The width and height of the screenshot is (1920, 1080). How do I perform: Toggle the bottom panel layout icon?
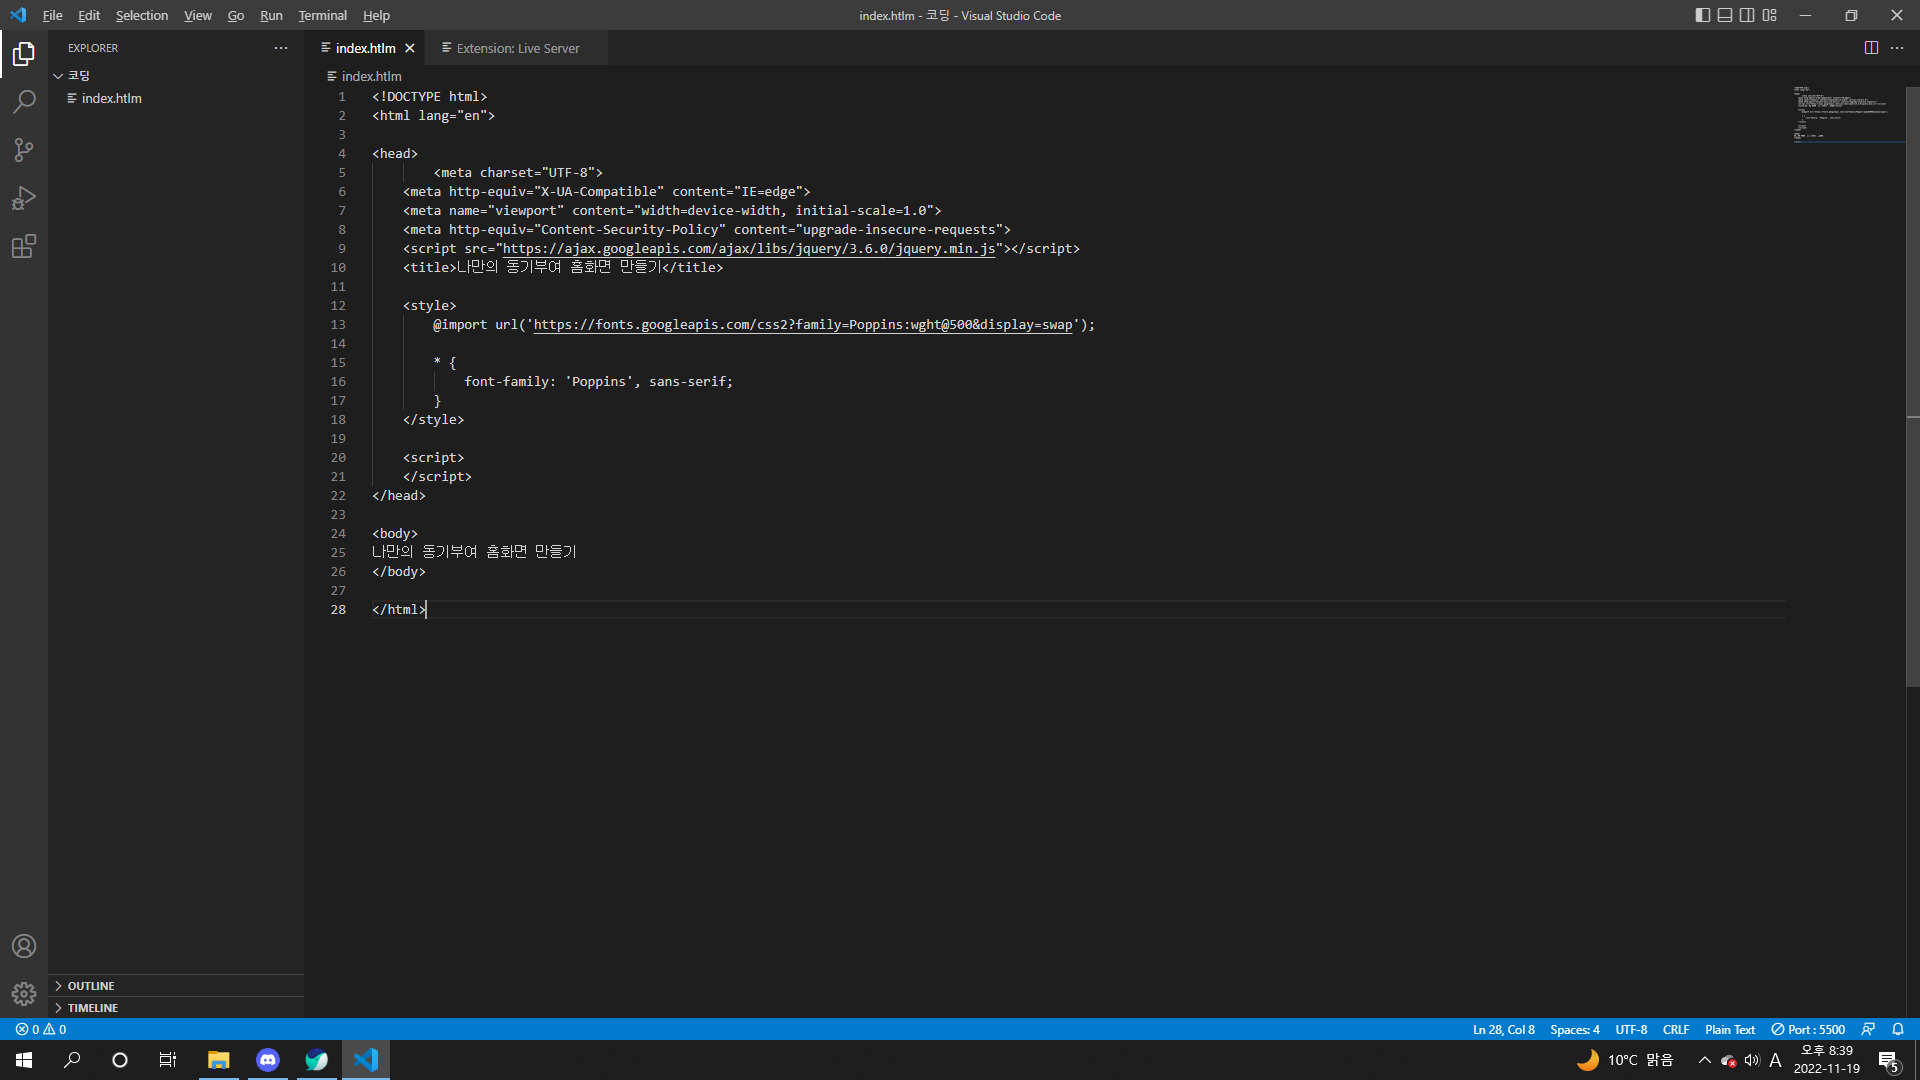pos(1725,15)
